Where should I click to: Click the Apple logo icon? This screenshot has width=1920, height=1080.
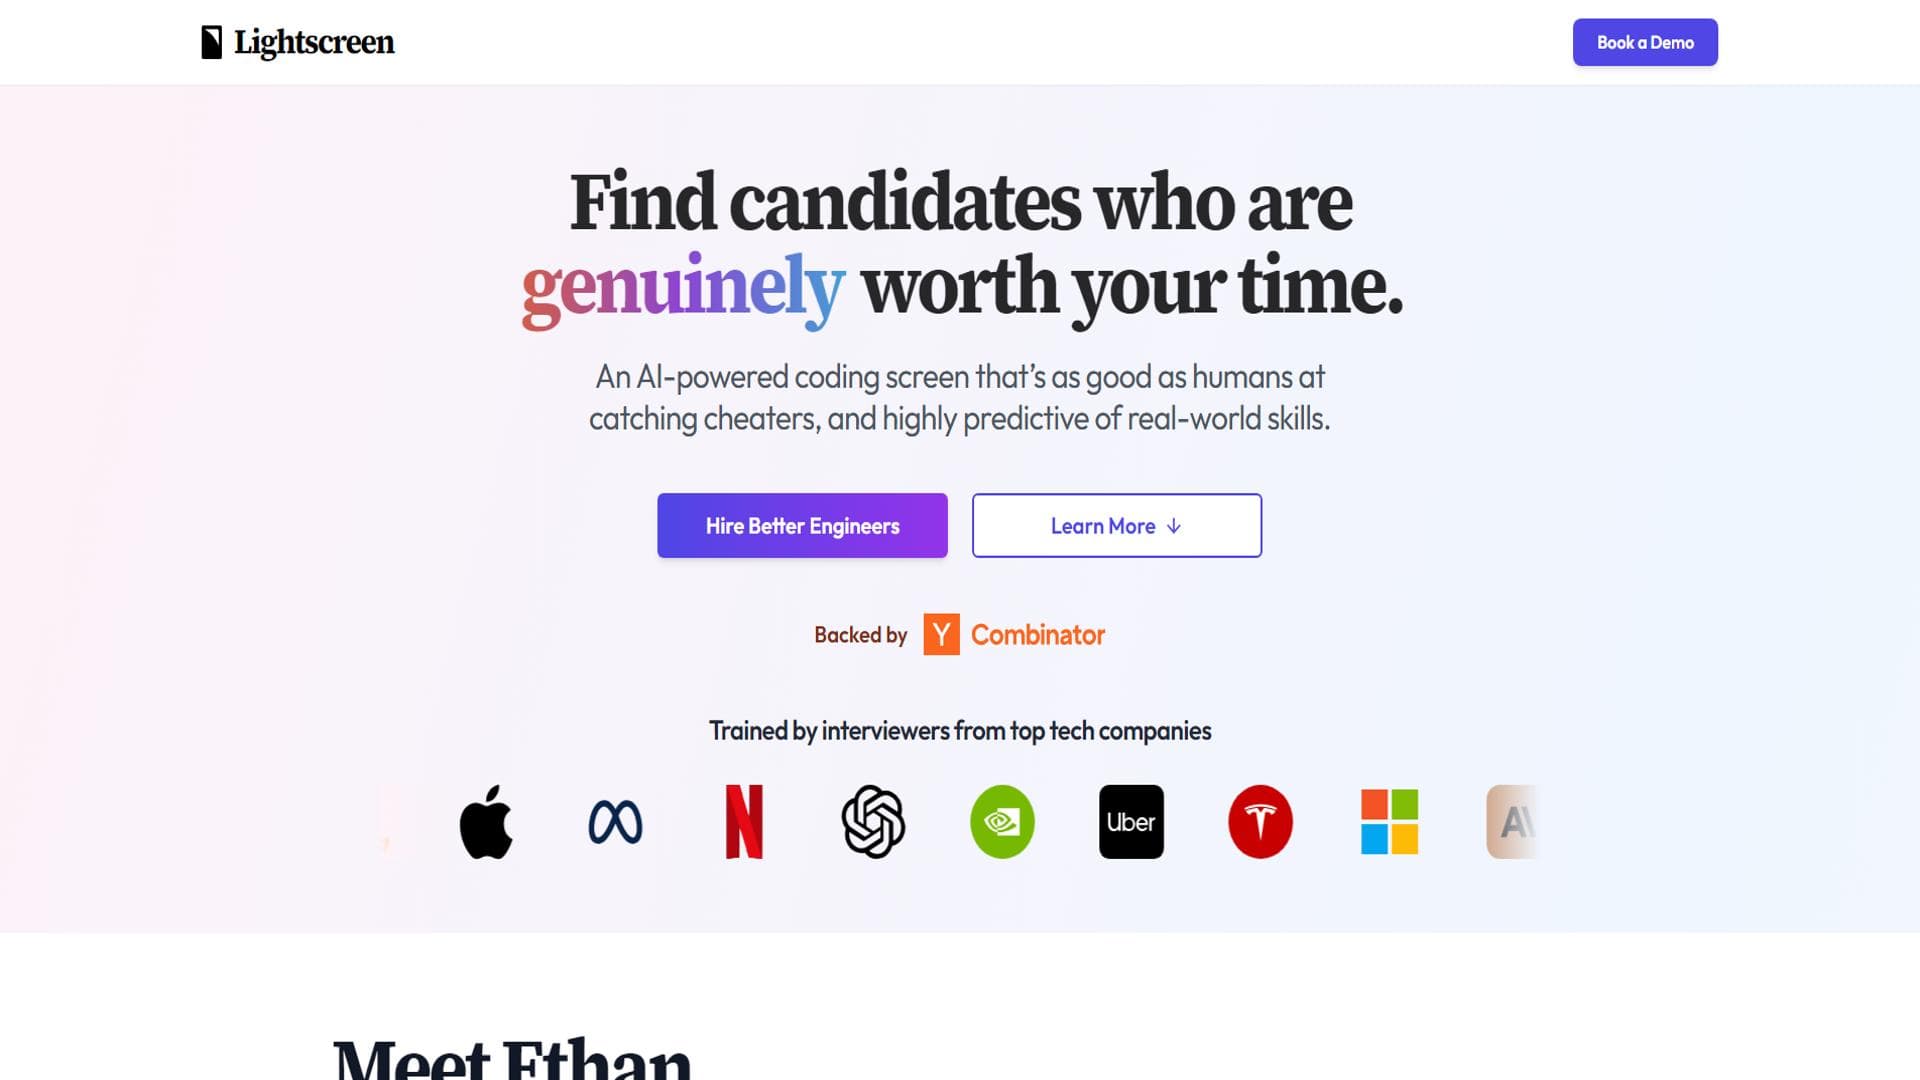point(486,822)
